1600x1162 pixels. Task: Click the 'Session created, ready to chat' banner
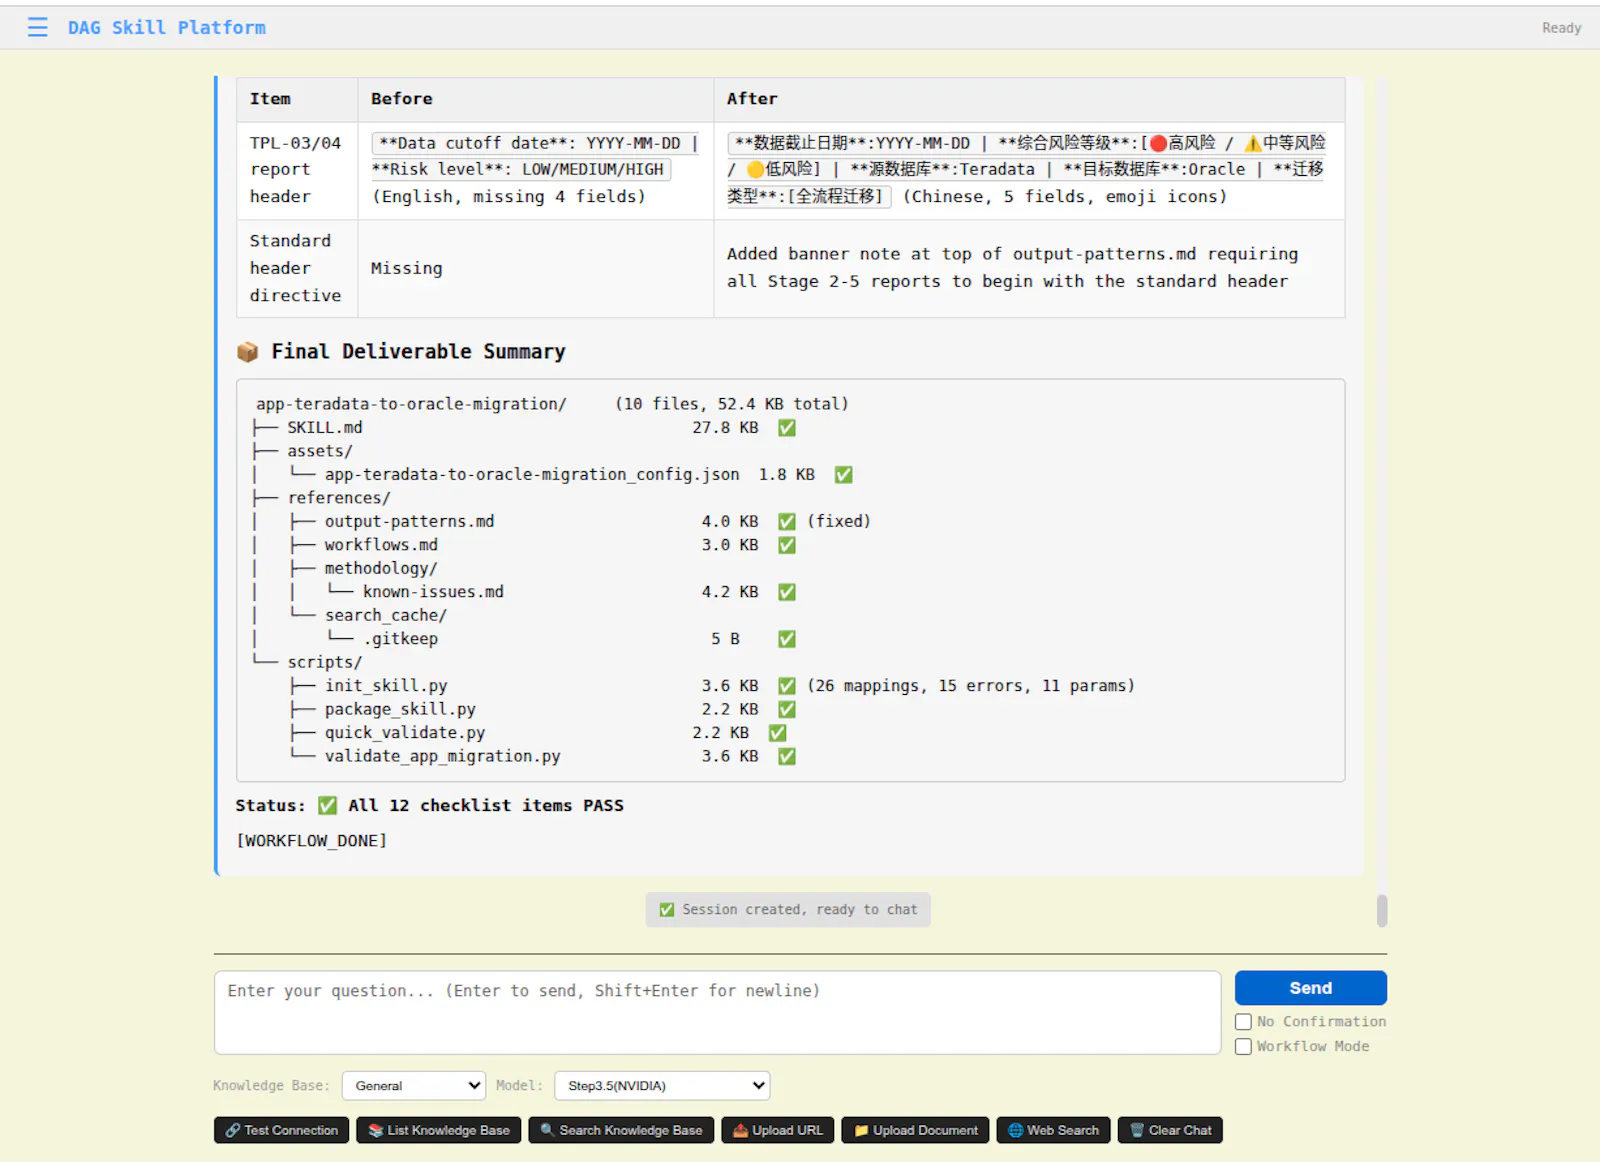[x=788, y=910]
